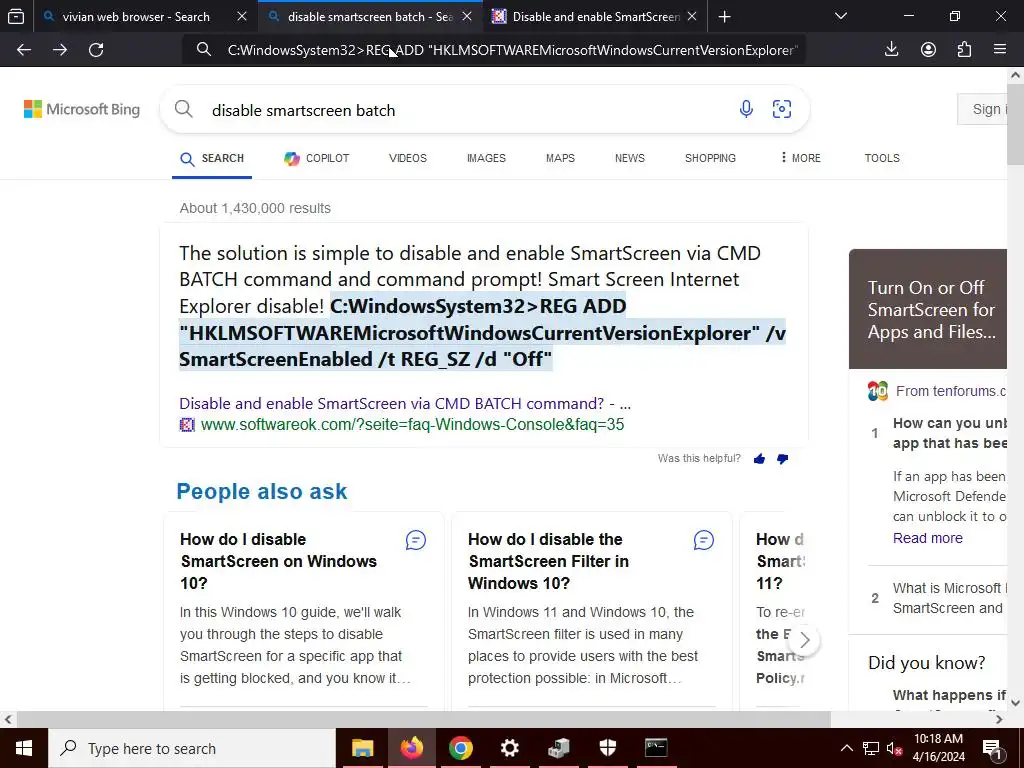Show next People also ask cards arrow

point(805,640)
